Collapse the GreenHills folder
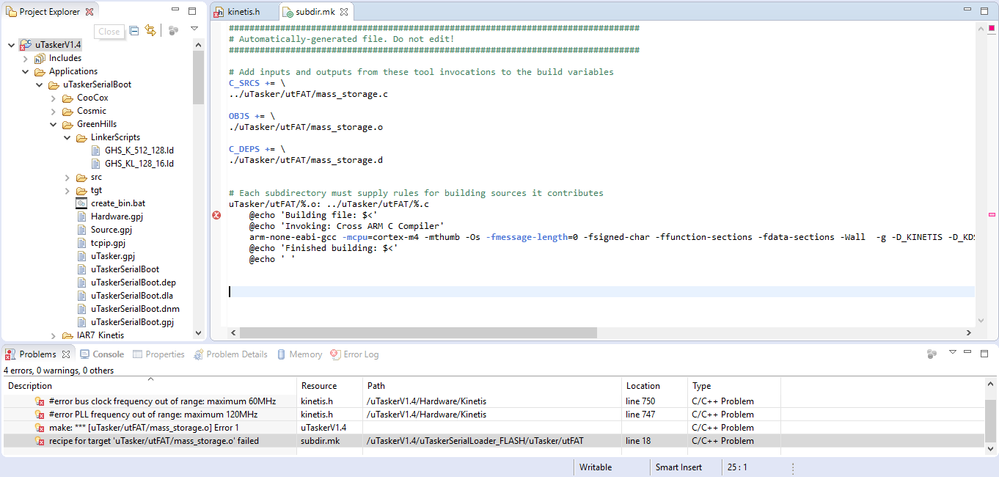Image resolution: width=999 pixels, height=477 pixels. click(54, 124)
